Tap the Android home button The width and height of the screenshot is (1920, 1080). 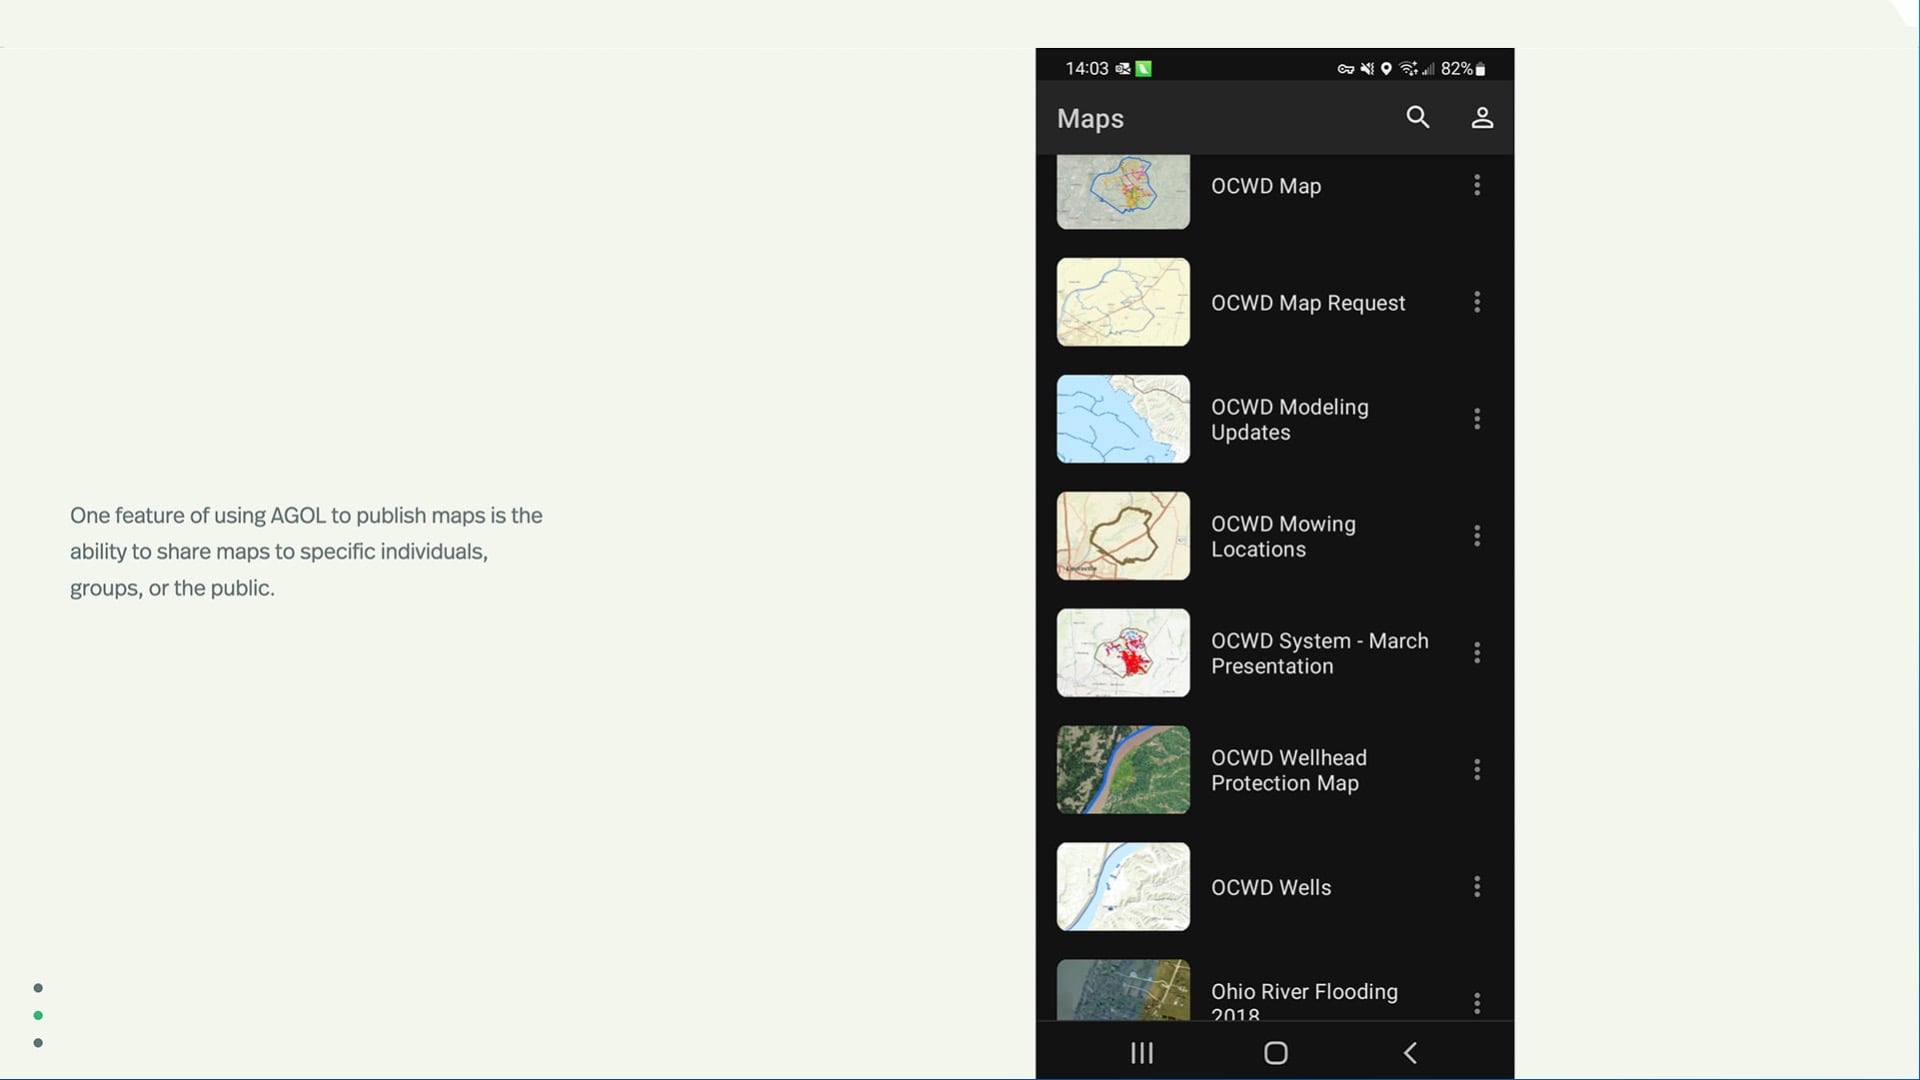[x=1276, y=1053]
